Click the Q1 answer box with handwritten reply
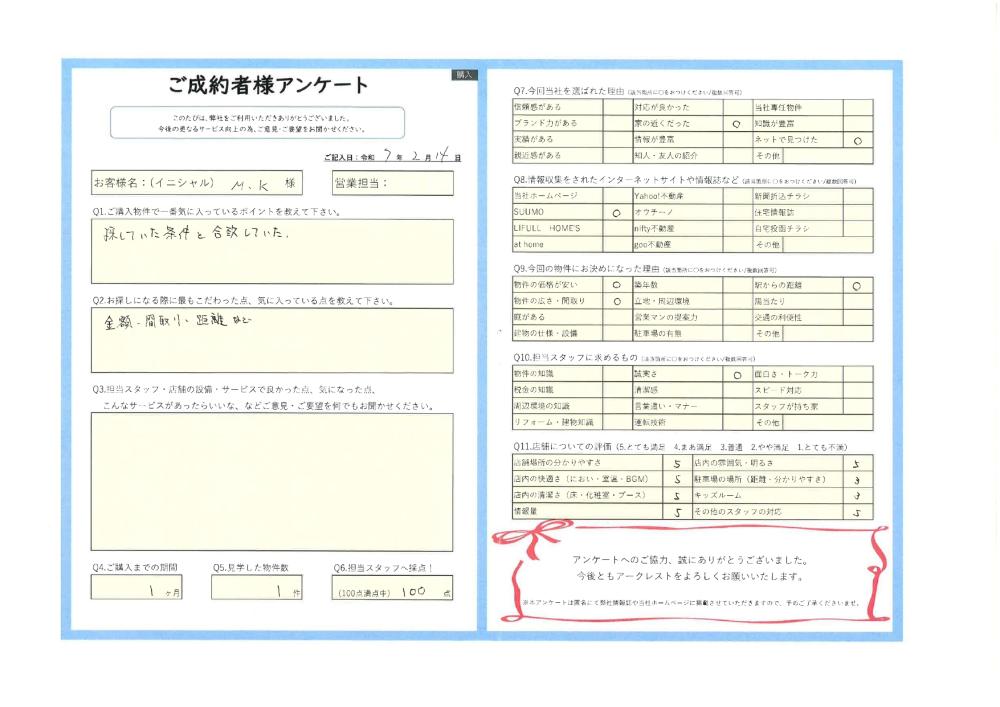 tap(272, 252)
